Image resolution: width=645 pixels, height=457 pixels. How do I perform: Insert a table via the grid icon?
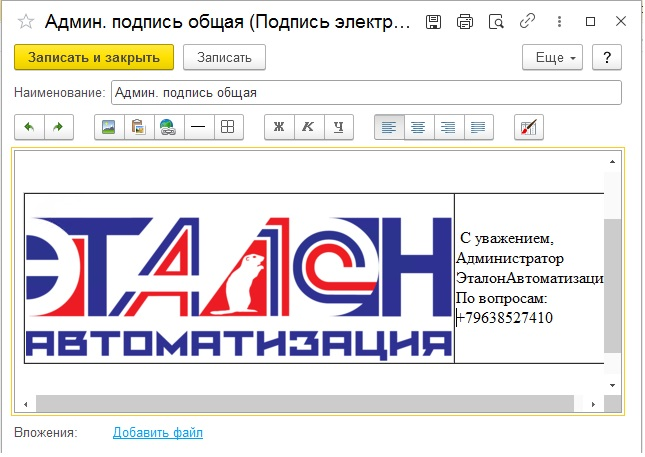tap(228, 127)
